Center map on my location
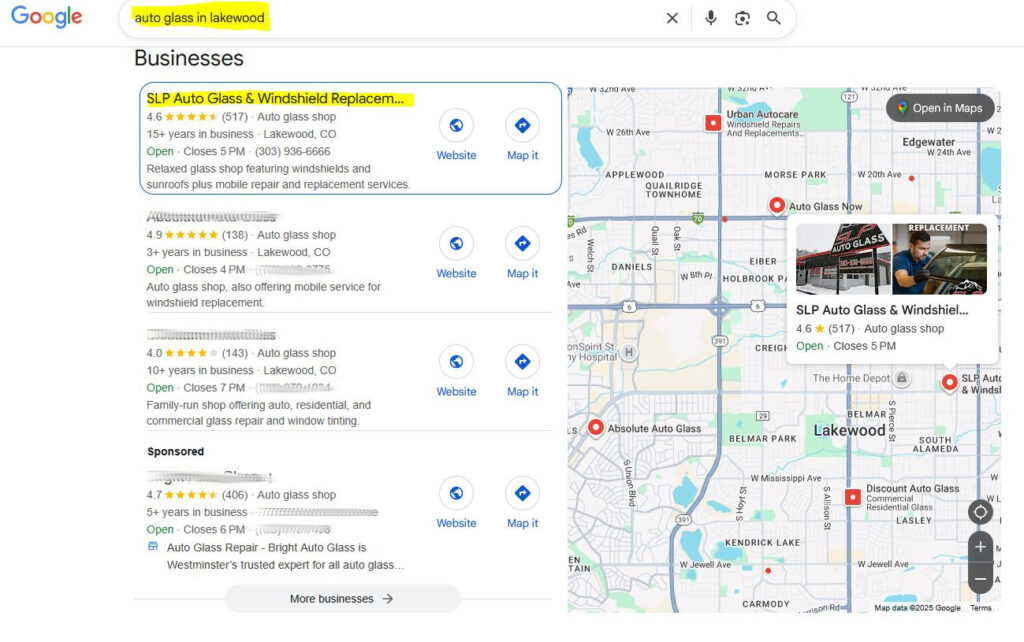1024x642 pixels. (980, 512)
